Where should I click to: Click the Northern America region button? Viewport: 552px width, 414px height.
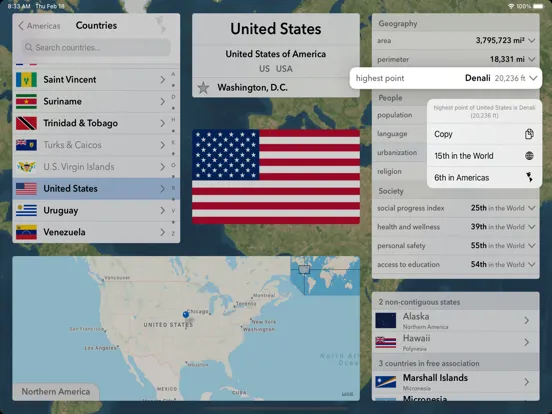pos(56,391)
